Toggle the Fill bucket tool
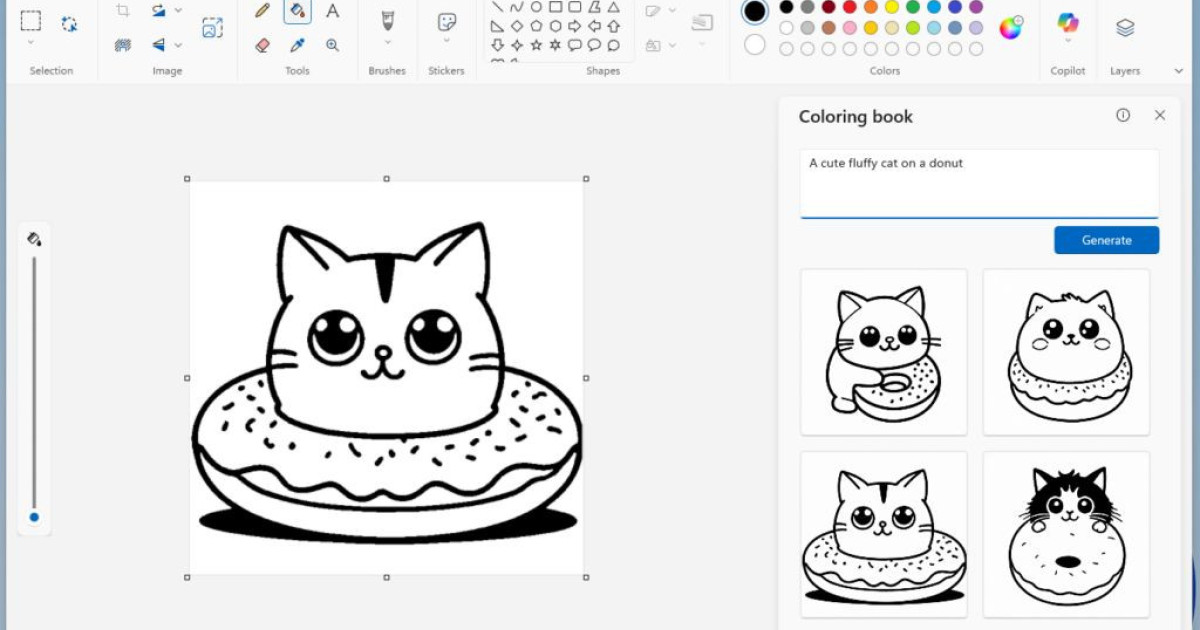Viewport: 1200px width, 630px height. point(297,11)
